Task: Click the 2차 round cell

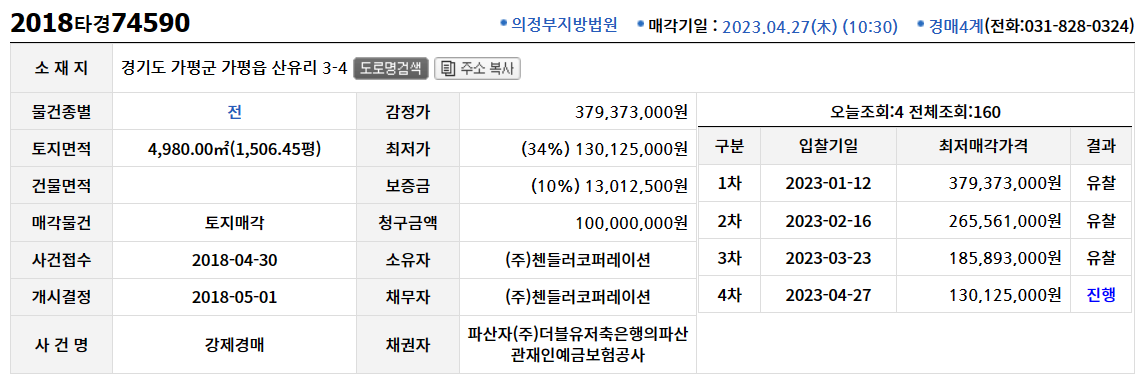Action: (729, 221)
